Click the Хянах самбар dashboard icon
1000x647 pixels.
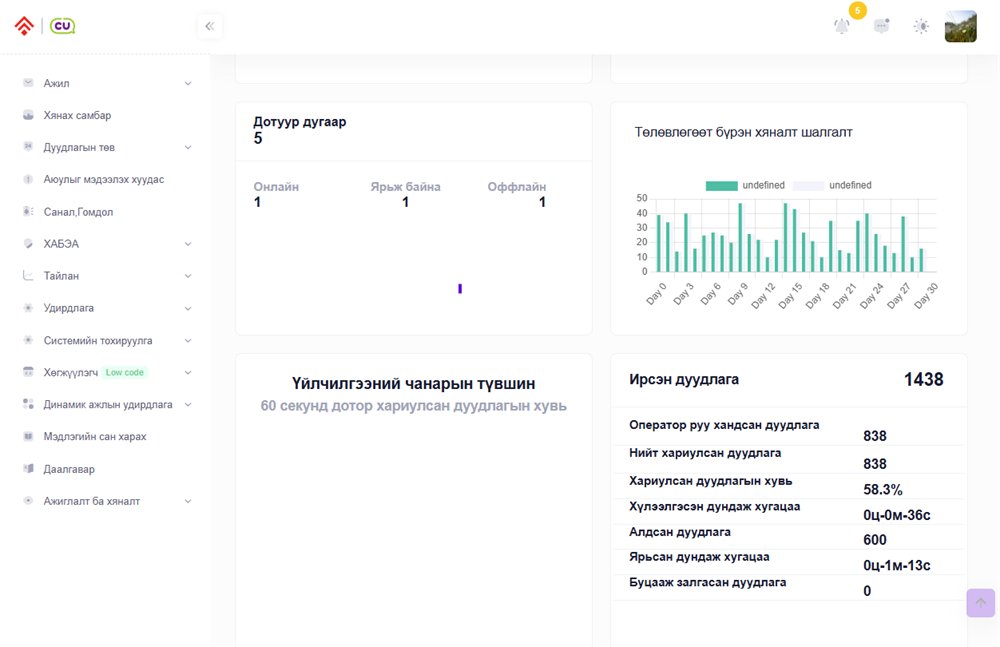tap(28, 115)
